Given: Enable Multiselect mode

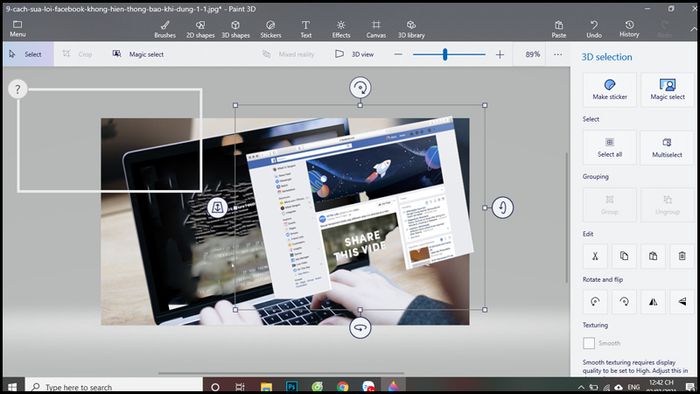Looking at the screenshot, I should point(667,147).
